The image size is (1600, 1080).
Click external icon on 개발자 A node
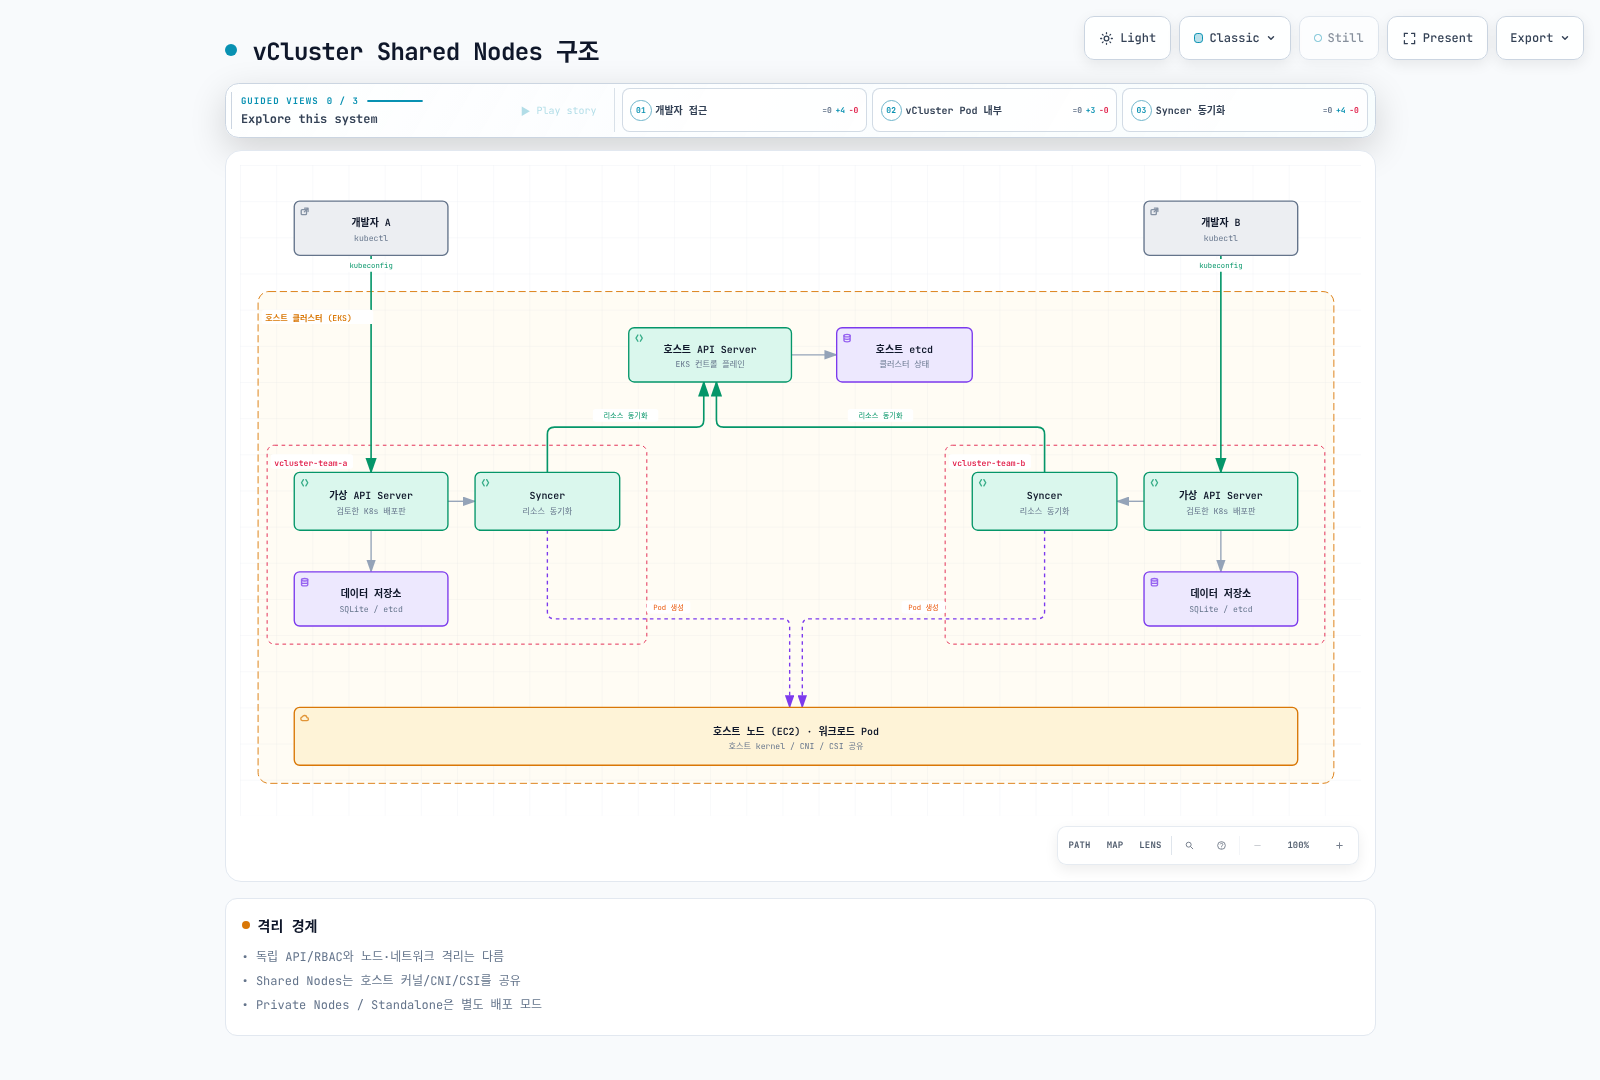[x=305, y=211]
